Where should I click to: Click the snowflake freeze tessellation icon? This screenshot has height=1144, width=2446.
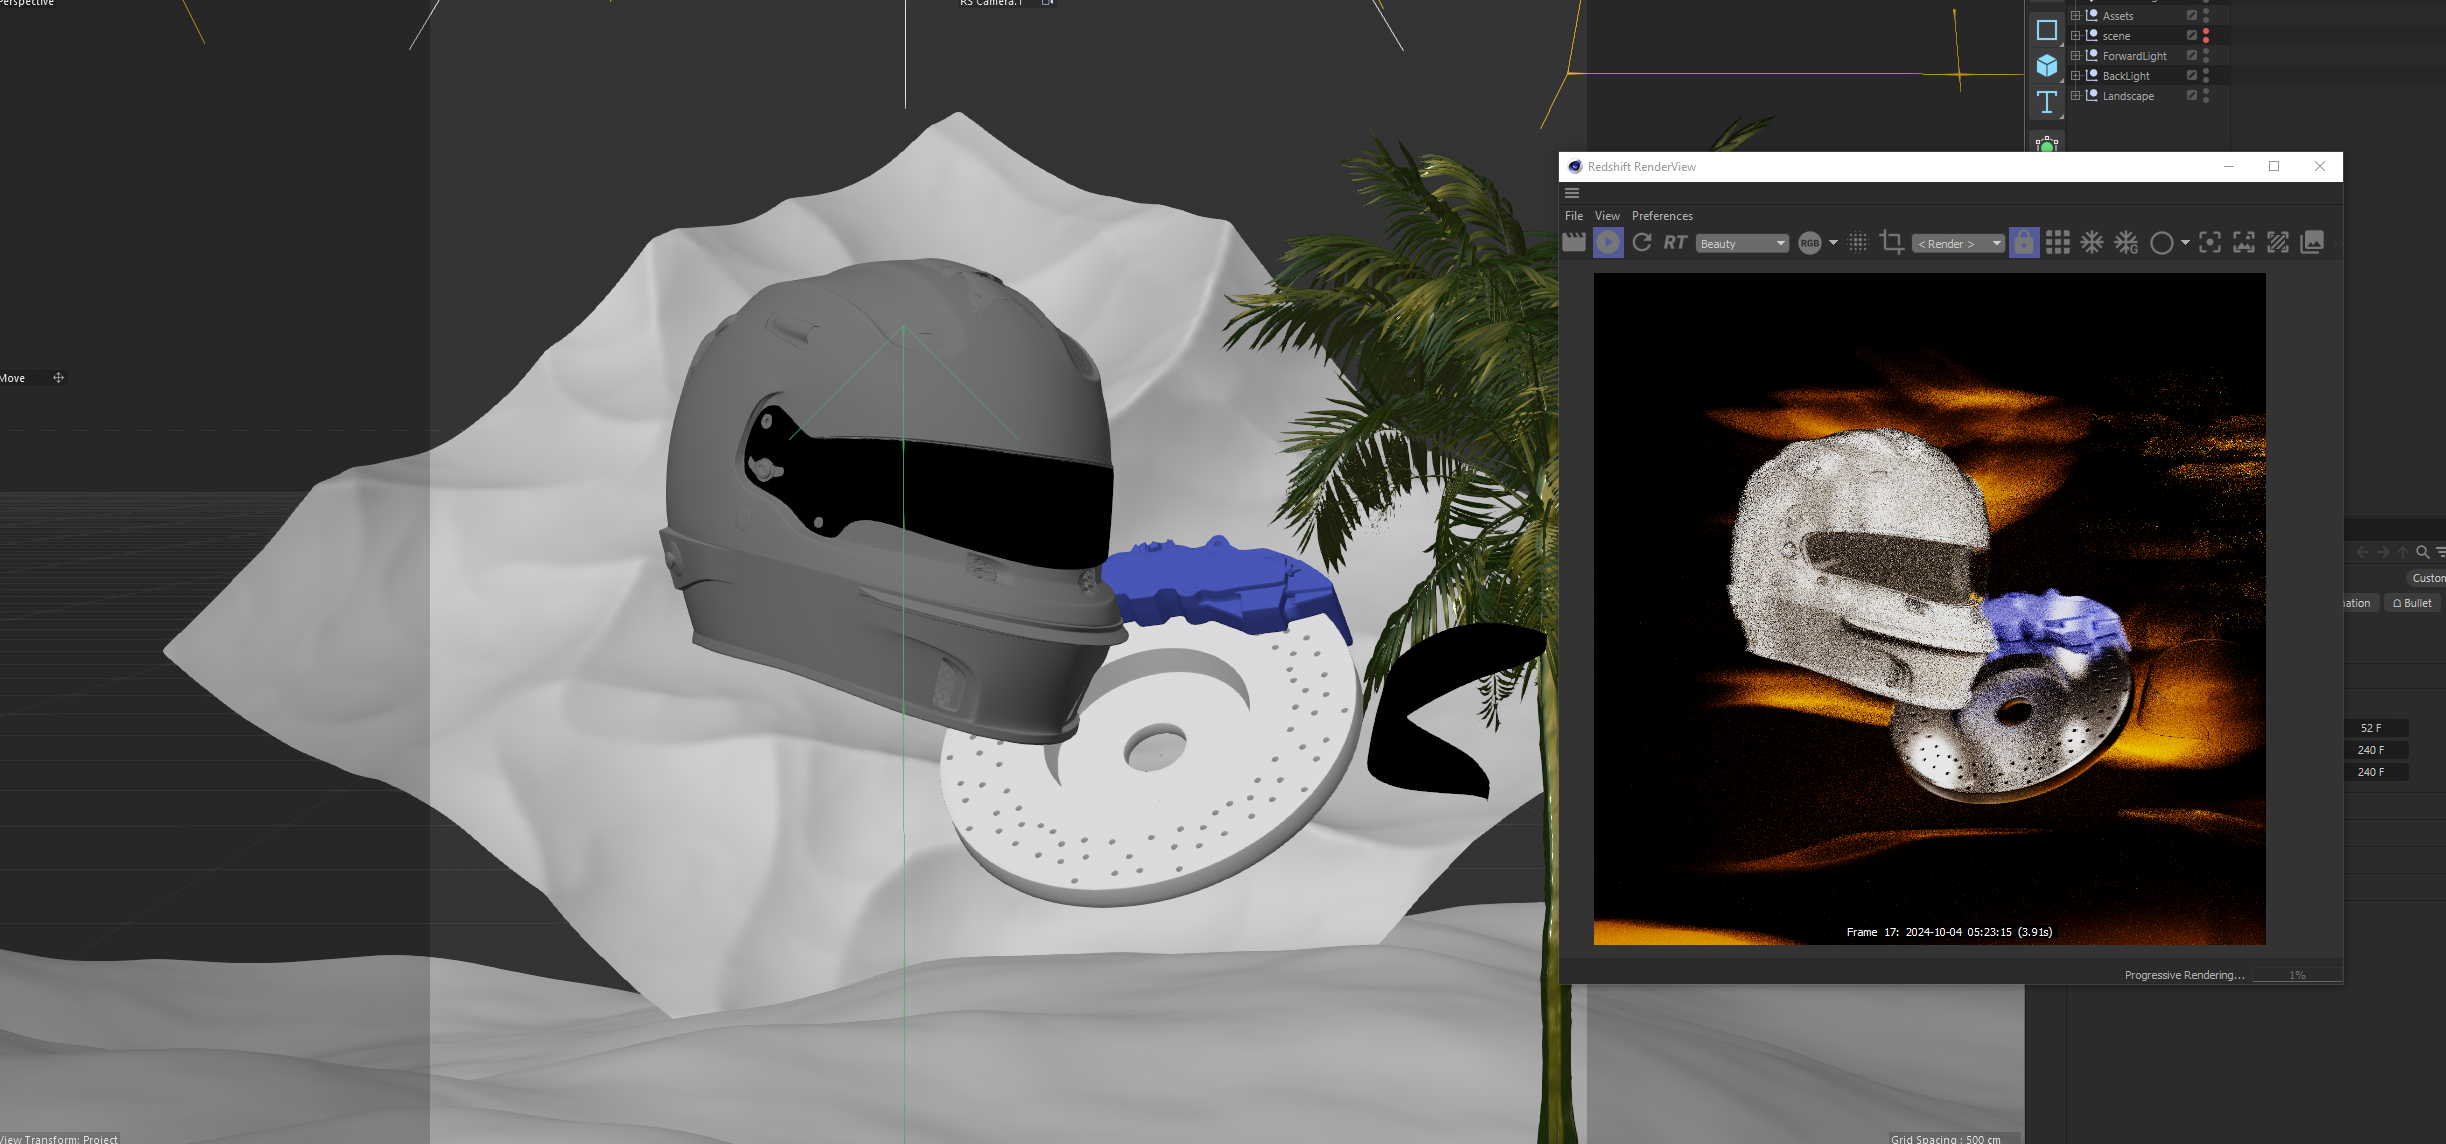click(x=2092, y=242)
